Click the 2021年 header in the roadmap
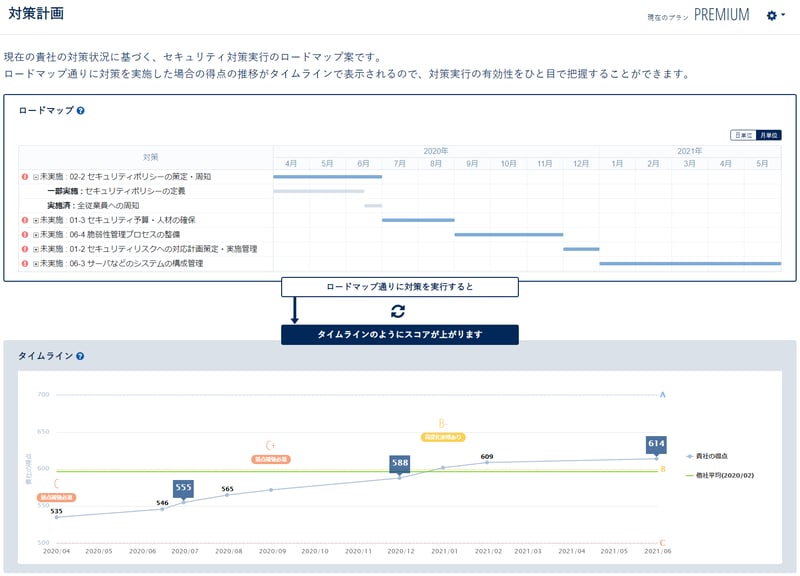The height and width of the screenshot is (576, 800). click(690, 151)
